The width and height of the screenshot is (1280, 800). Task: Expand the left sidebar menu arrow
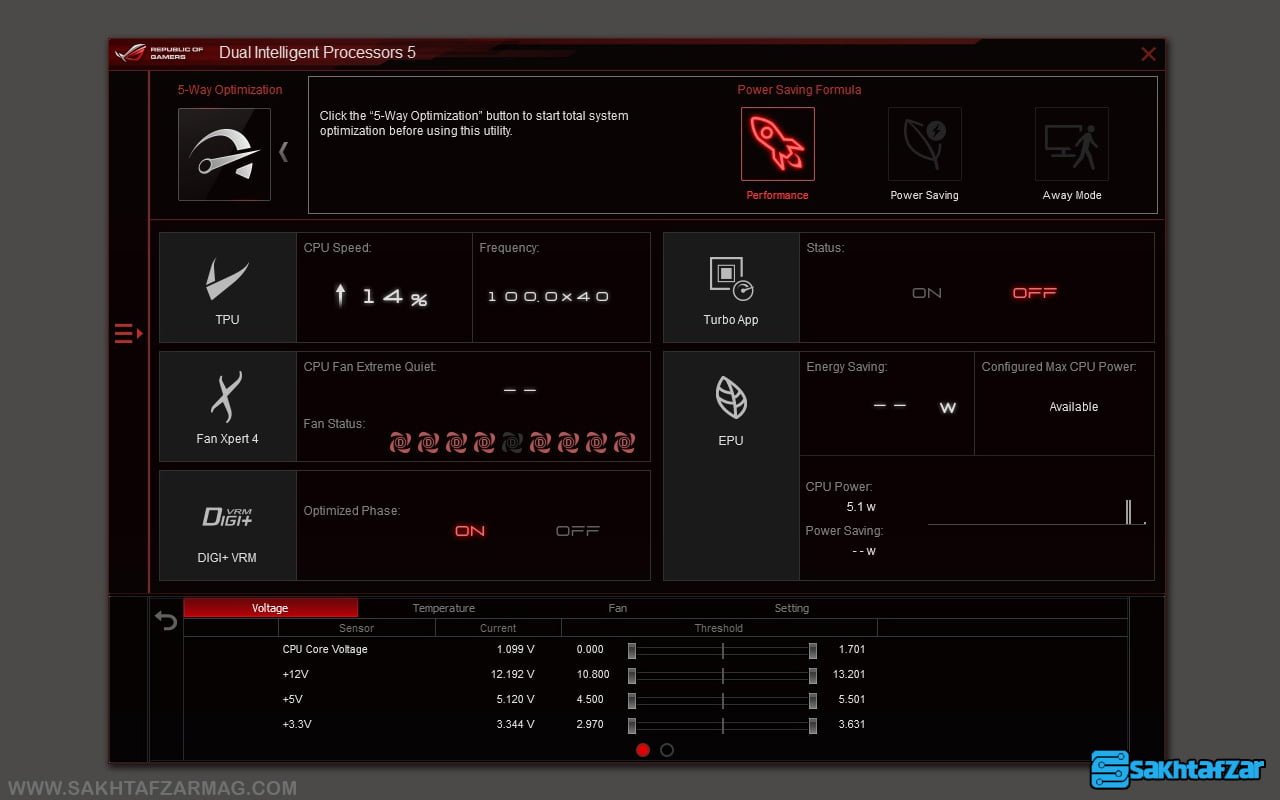[128, 333]
